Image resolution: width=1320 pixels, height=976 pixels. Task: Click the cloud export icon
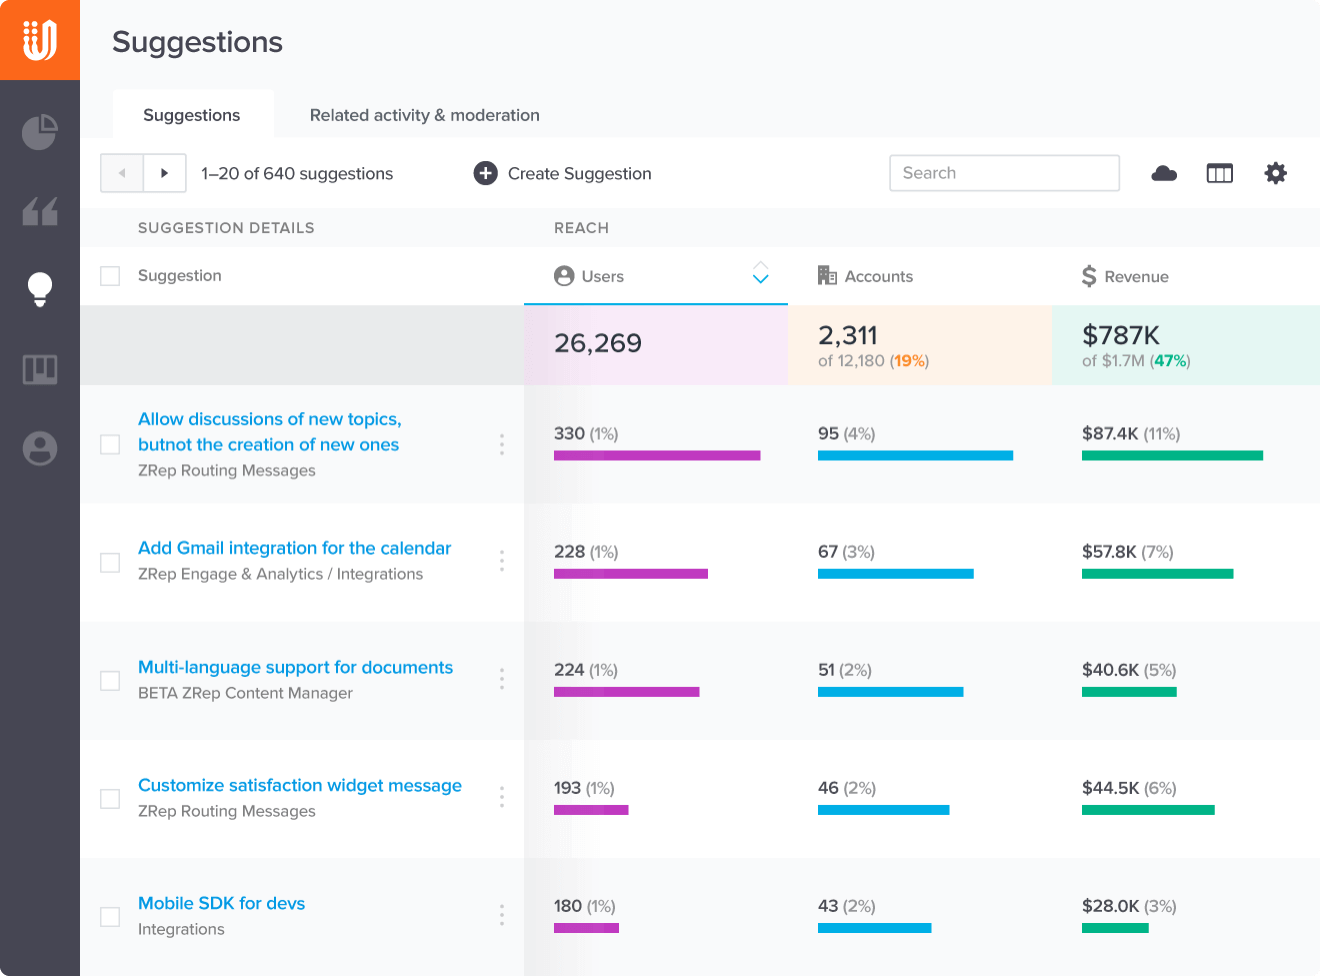1164,173
